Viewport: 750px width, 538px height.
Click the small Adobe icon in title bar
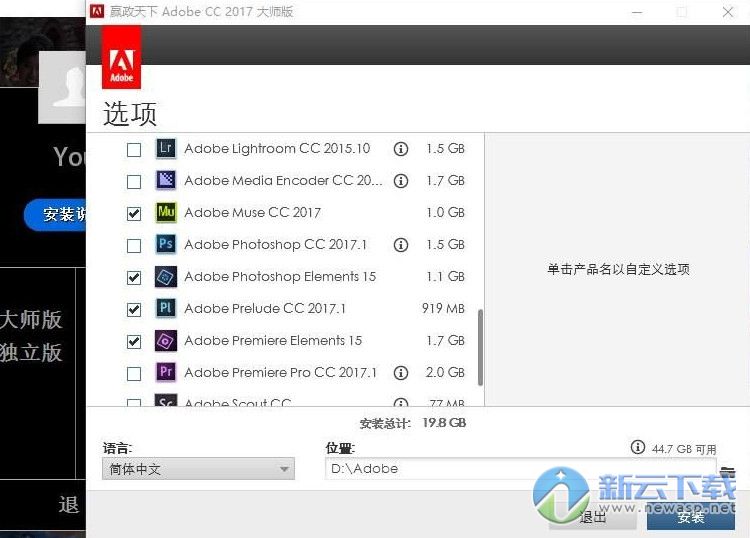coord(97,11)
